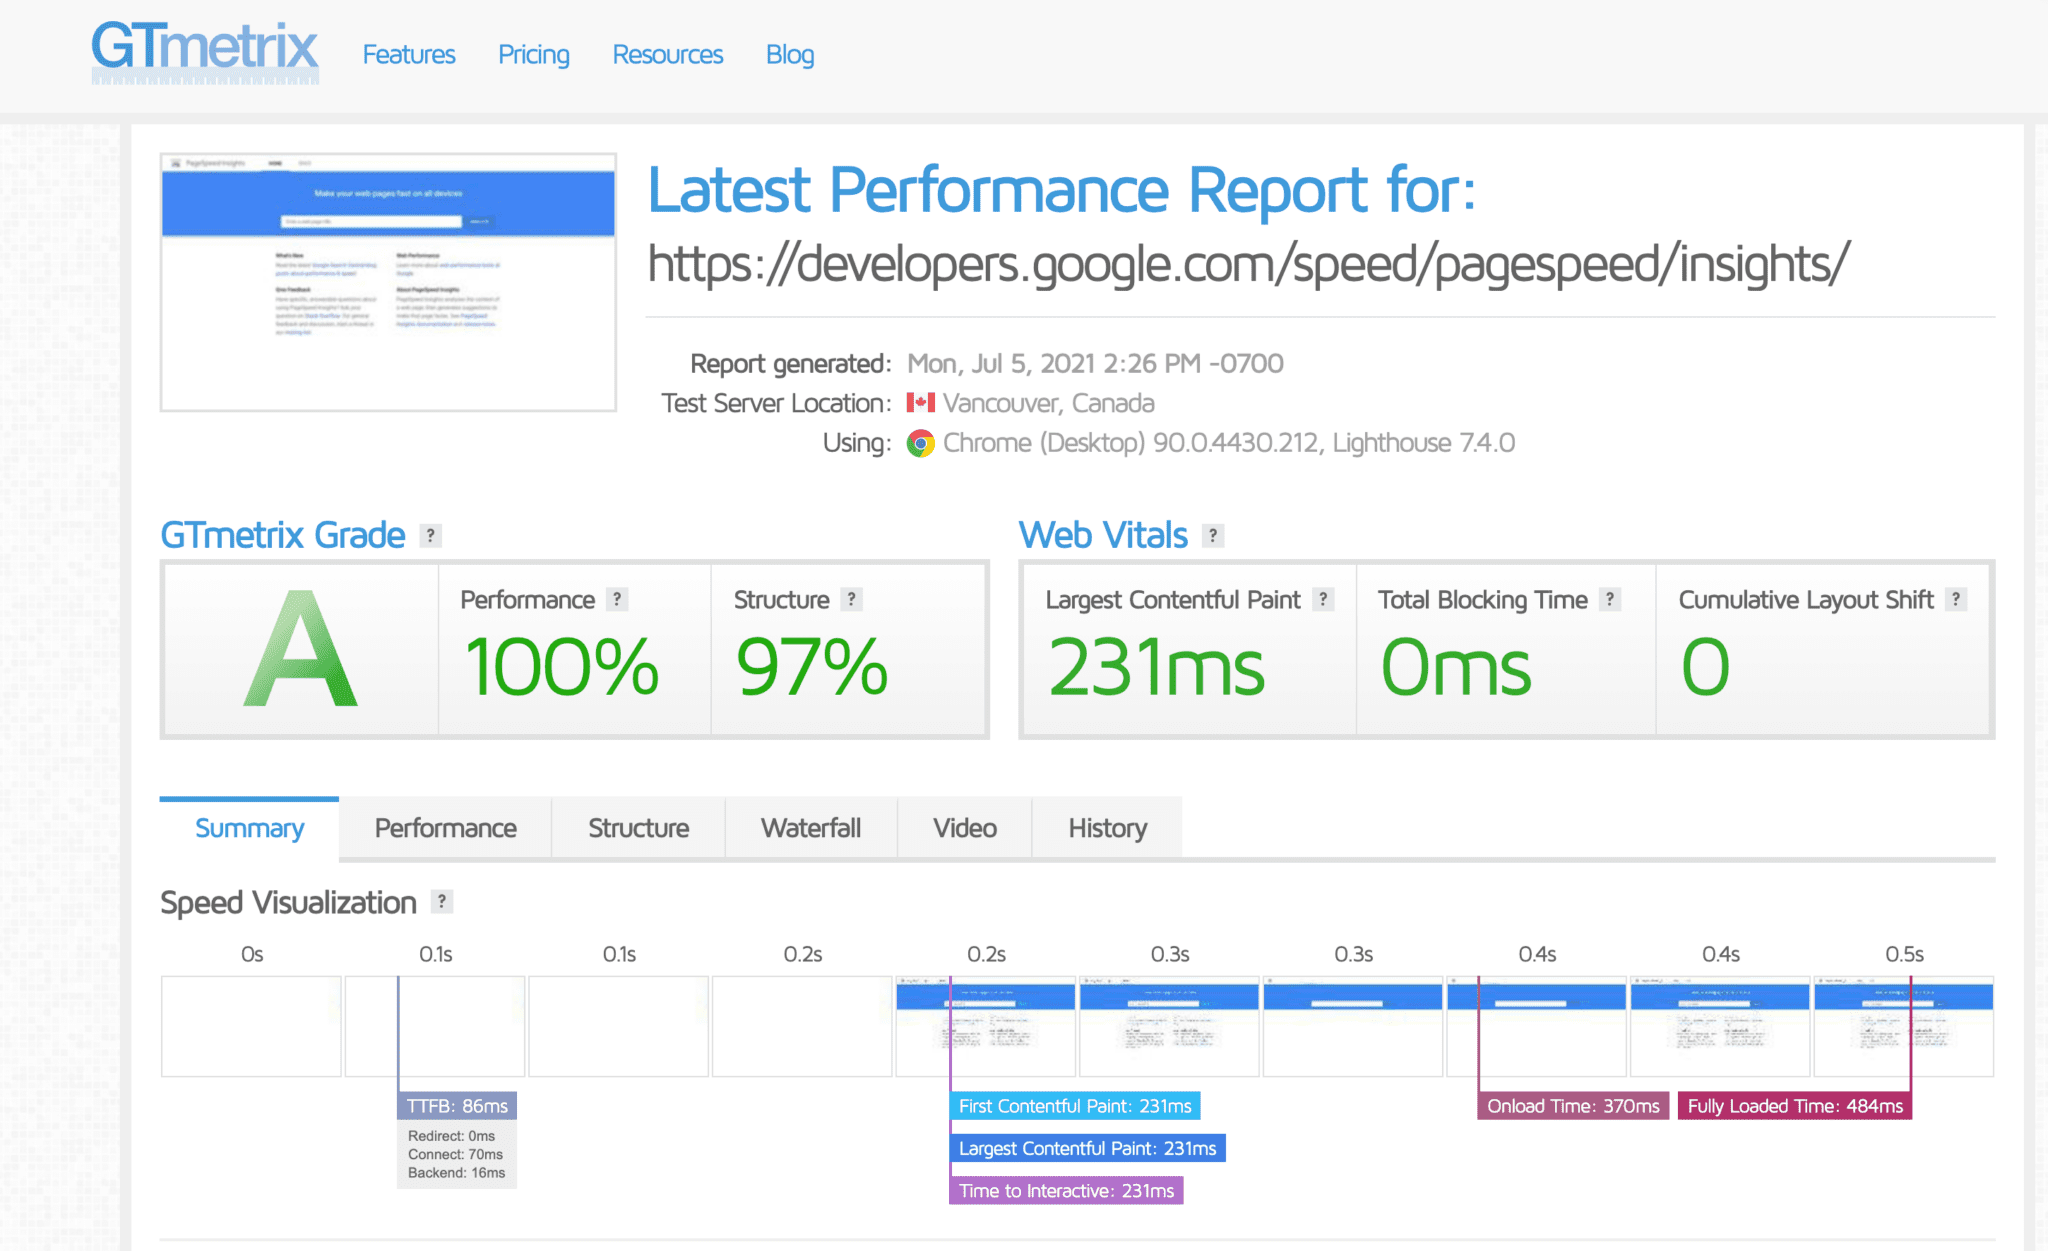The height and width of the screenshot is (1251, 2048).
Task: Open Pricing in top navigation
Action: pyautogui.click(x=534, y=55)
